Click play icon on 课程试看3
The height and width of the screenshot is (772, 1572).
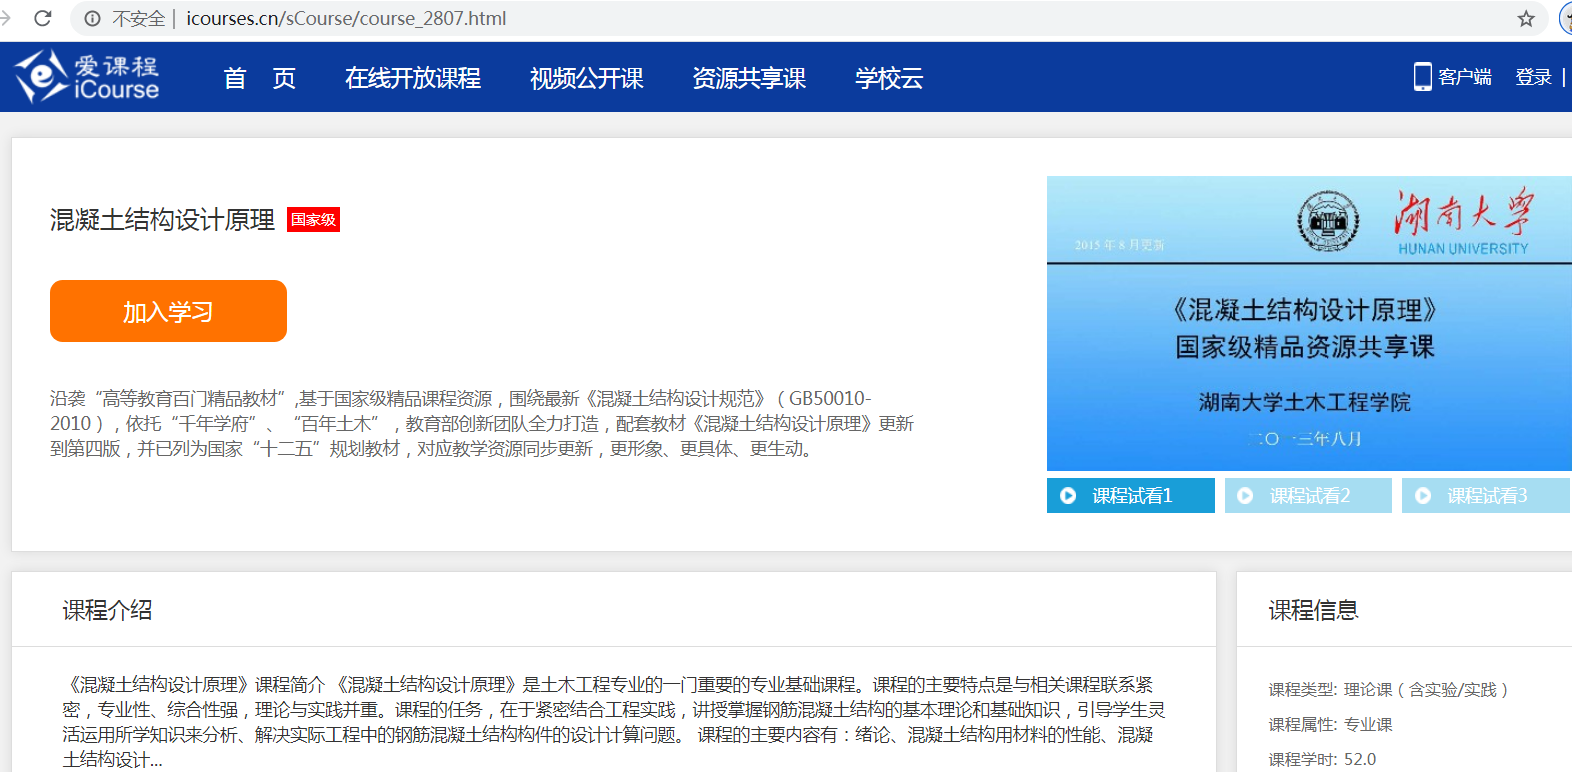(1423, 496)
